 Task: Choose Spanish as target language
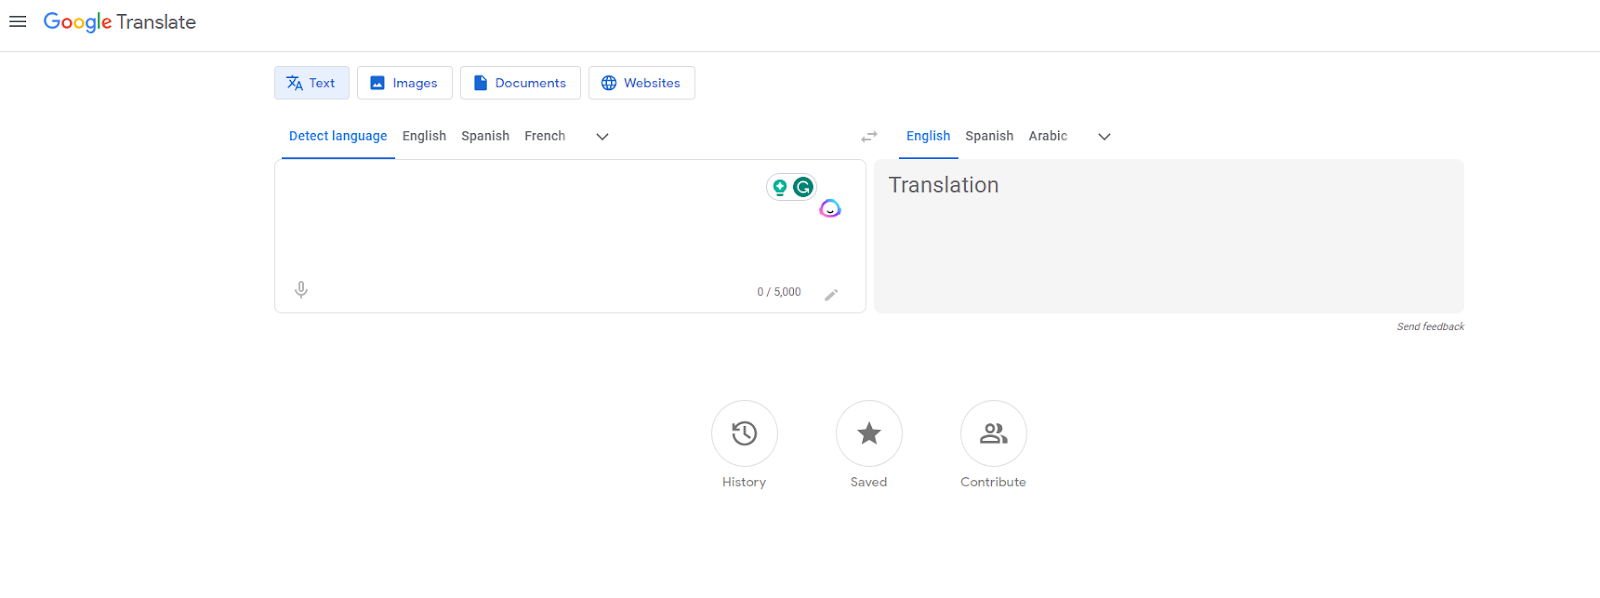(x=989, y=136)
